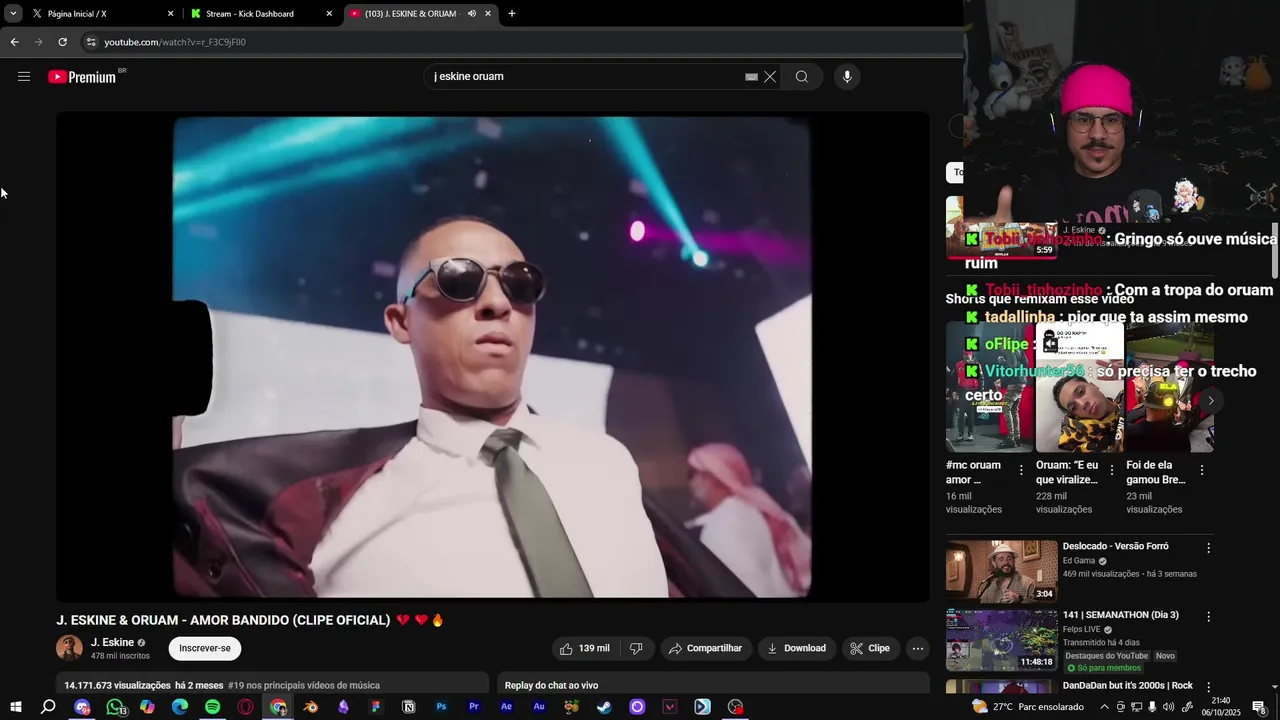Open the tab search dropdown
The width and height of the screenshot is (1280, 720).
coord(13,14)
